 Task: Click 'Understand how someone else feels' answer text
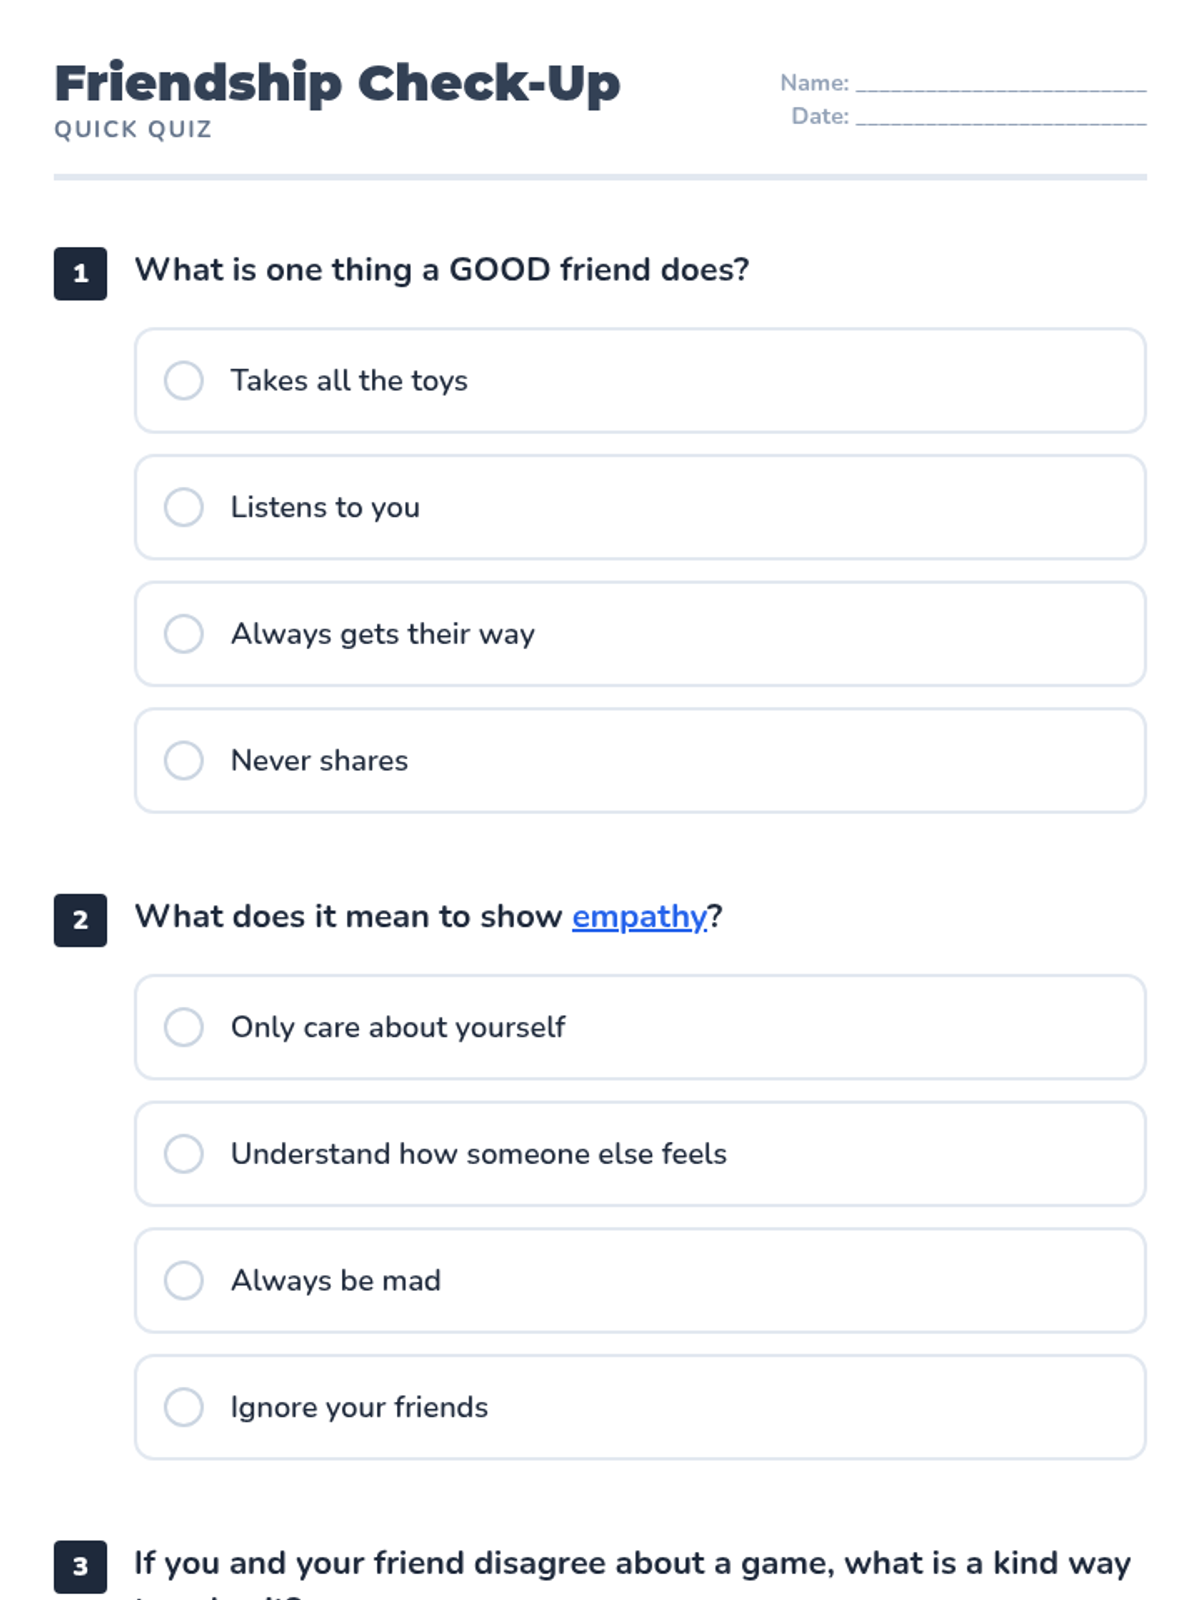coord(478,1154)
